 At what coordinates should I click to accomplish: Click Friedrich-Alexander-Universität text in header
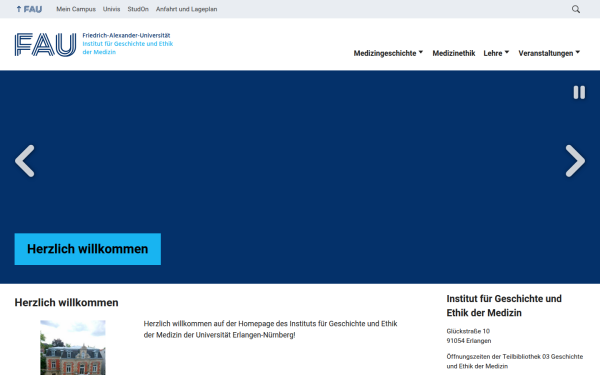coord(126,35)
